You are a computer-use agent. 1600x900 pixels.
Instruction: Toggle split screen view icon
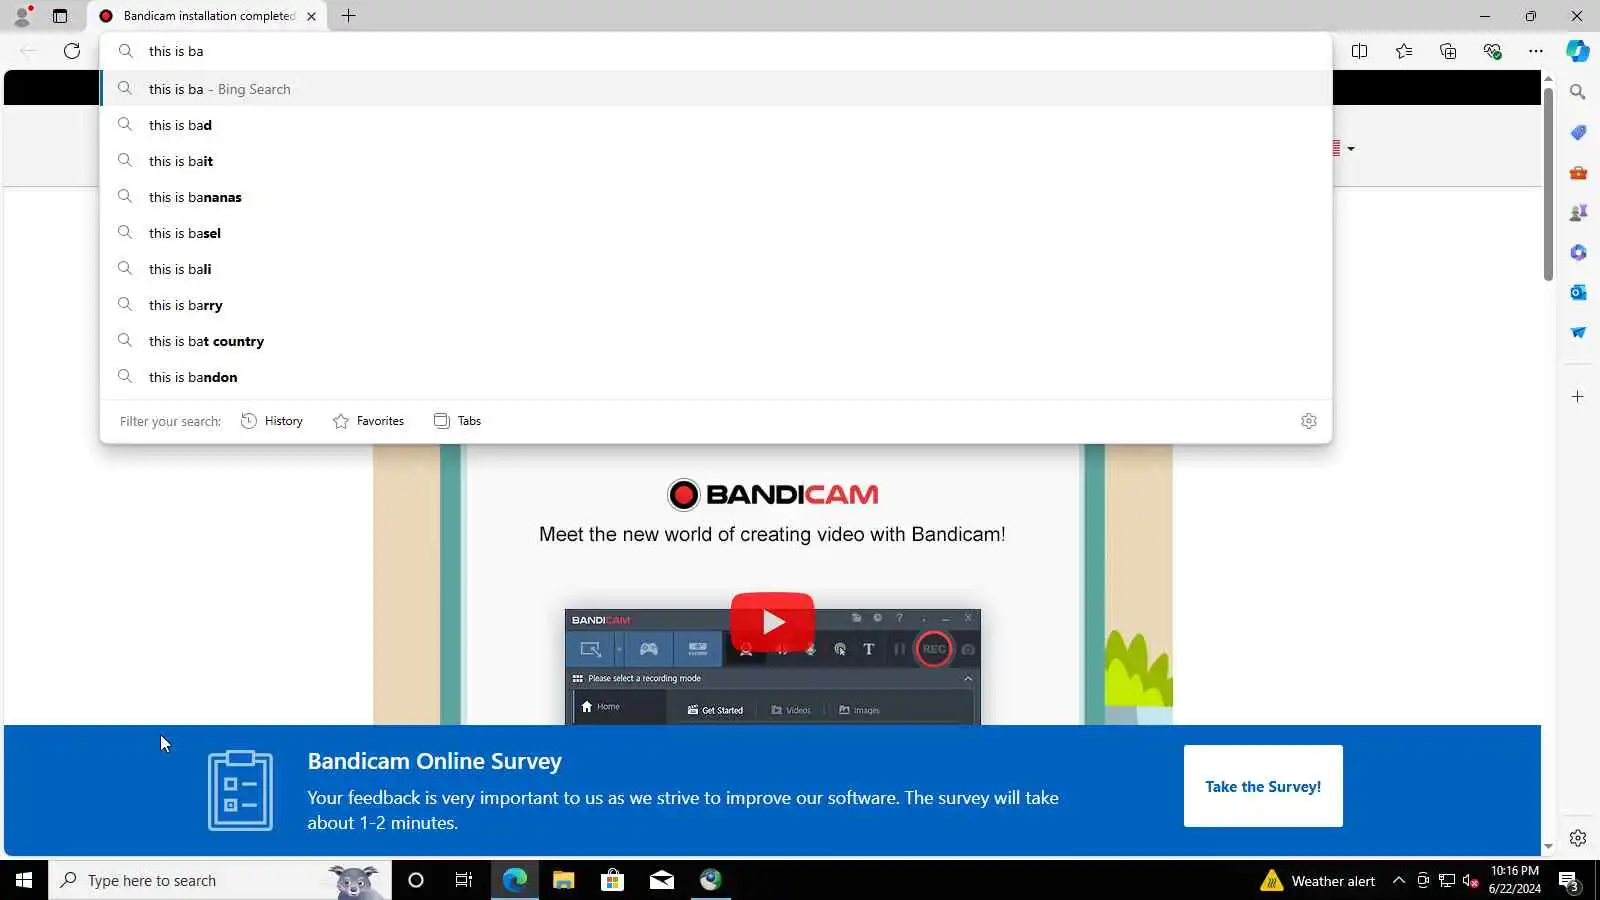point(1359,51)
